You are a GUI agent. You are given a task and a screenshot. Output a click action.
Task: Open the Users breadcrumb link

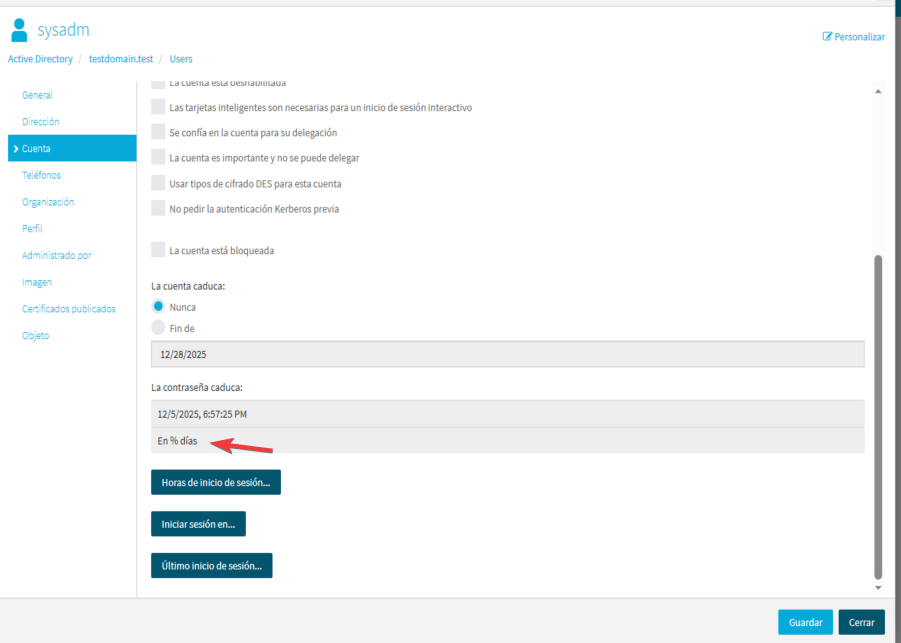point(181,58)
